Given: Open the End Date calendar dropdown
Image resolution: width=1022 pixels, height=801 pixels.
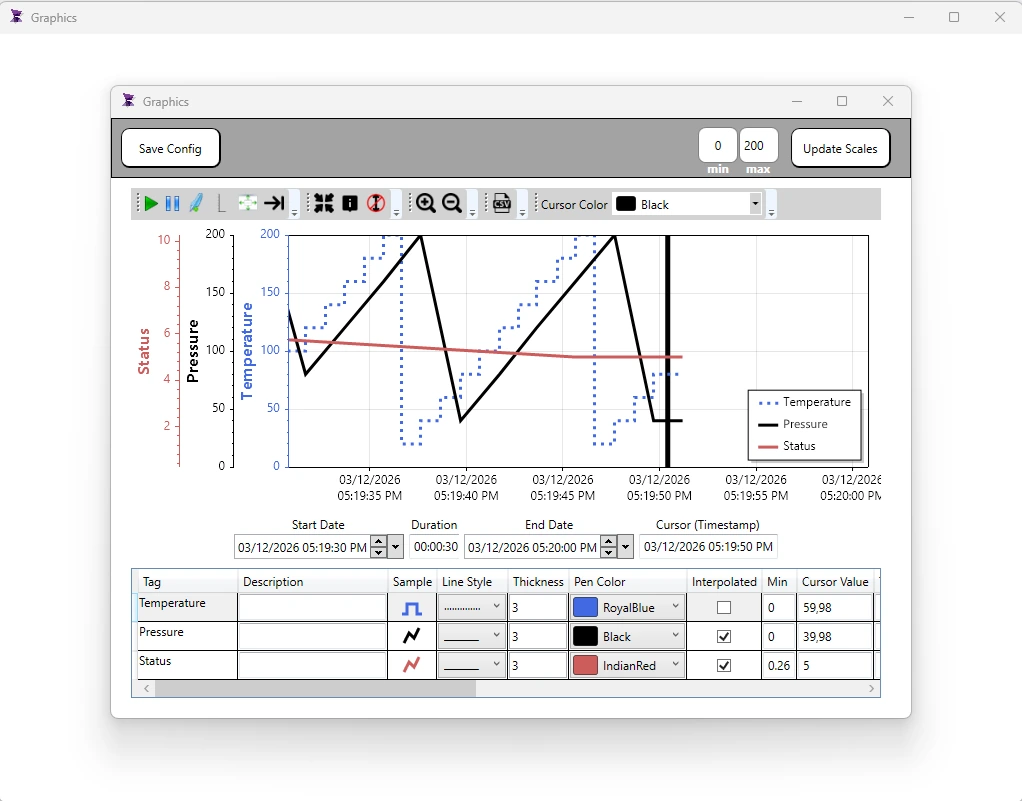Looking at the screenshot, I should pyautogui.click(x=625, y=547).
